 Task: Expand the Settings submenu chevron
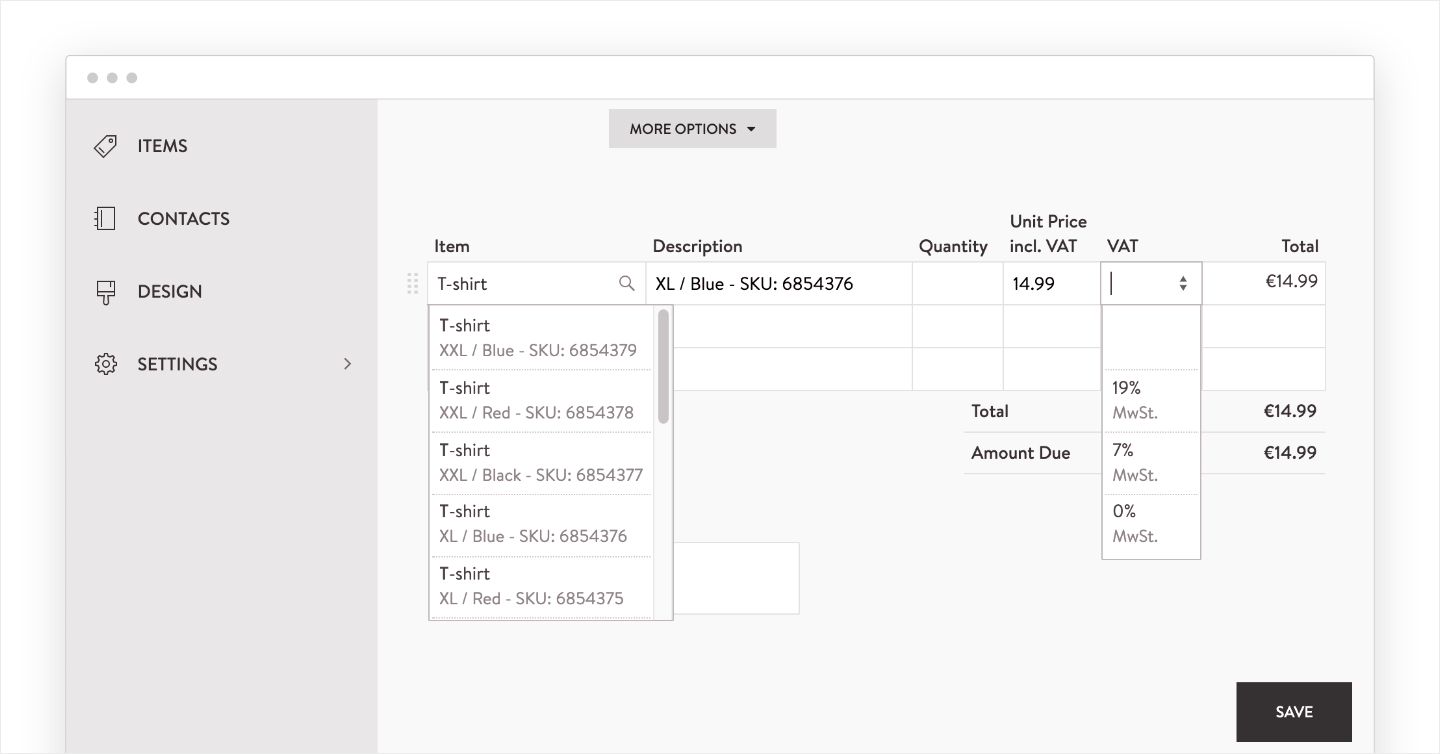[348, 364]
